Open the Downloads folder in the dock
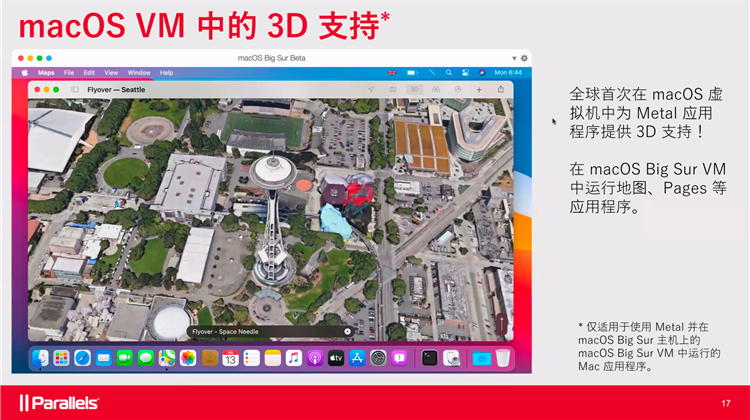The height and width of the screenshot is (420, 750). tap(482, 358)
